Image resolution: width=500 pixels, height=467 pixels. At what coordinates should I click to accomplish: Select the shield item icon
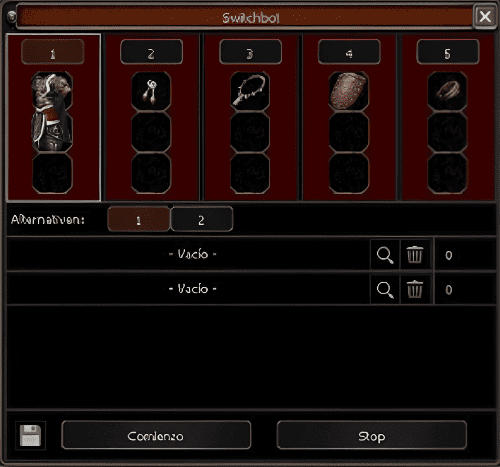[349, 91]
